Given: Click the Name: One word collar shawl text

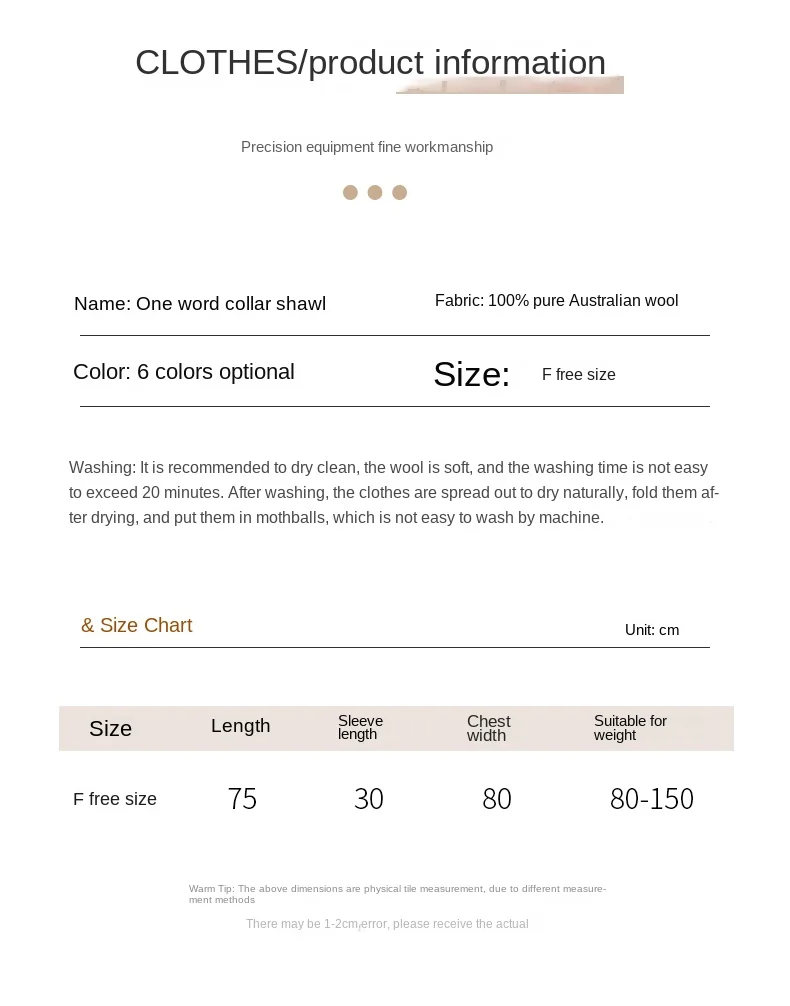Looking at the screenshot, I should pyautogui.click(x=200, y=303).
